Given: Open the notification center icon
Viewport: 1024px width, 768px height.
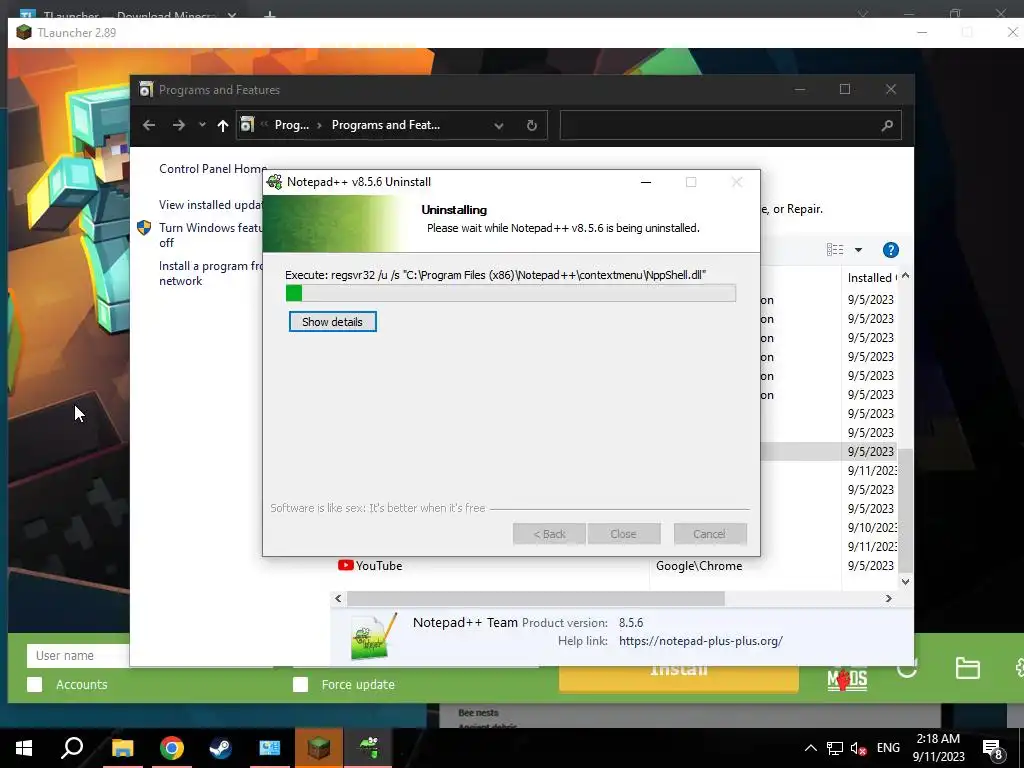Looking at the screenshot, I should click(x=993, y=749).
